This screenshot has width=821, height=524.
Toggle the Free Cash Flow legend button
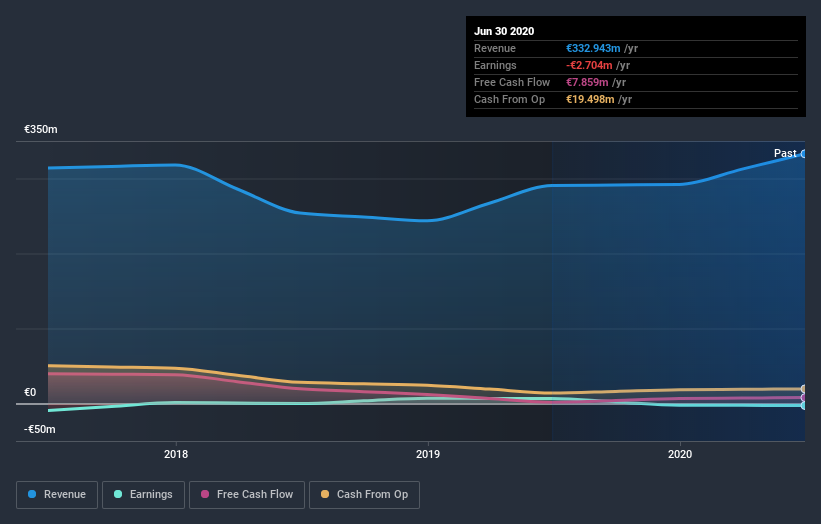click(247, 495)
